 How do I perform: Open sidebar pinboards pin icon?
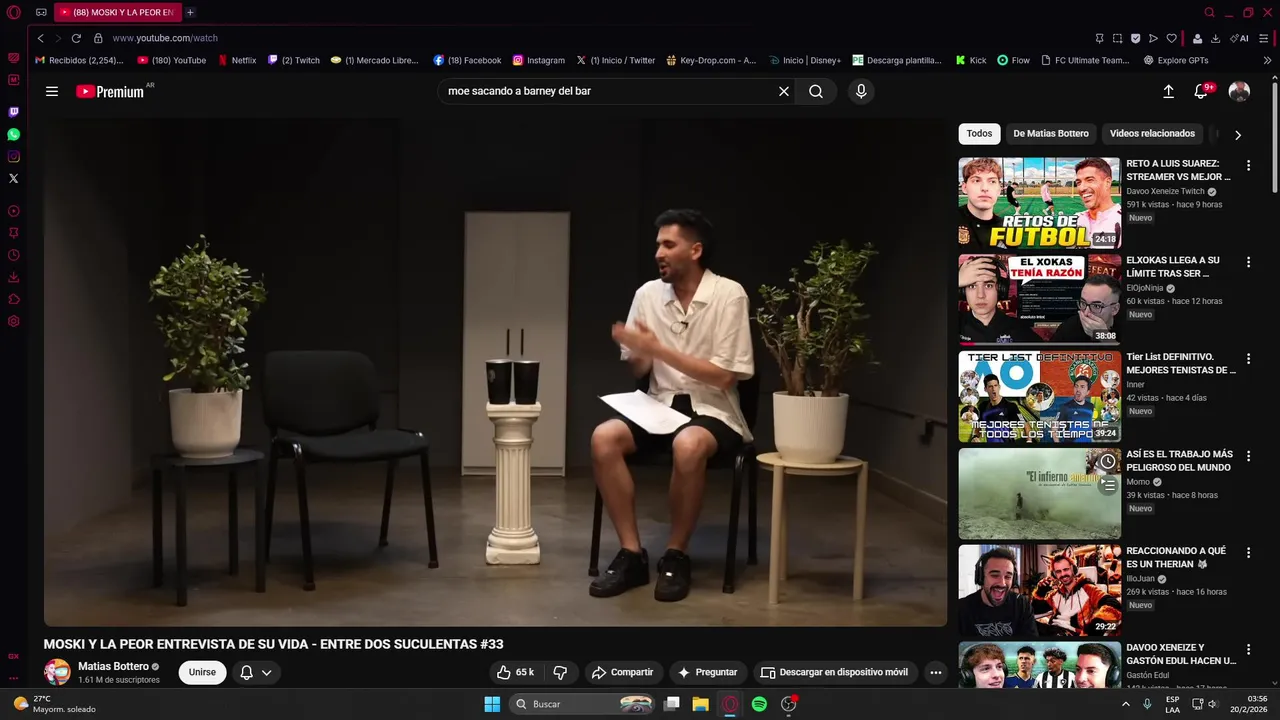tap(13, 233)
